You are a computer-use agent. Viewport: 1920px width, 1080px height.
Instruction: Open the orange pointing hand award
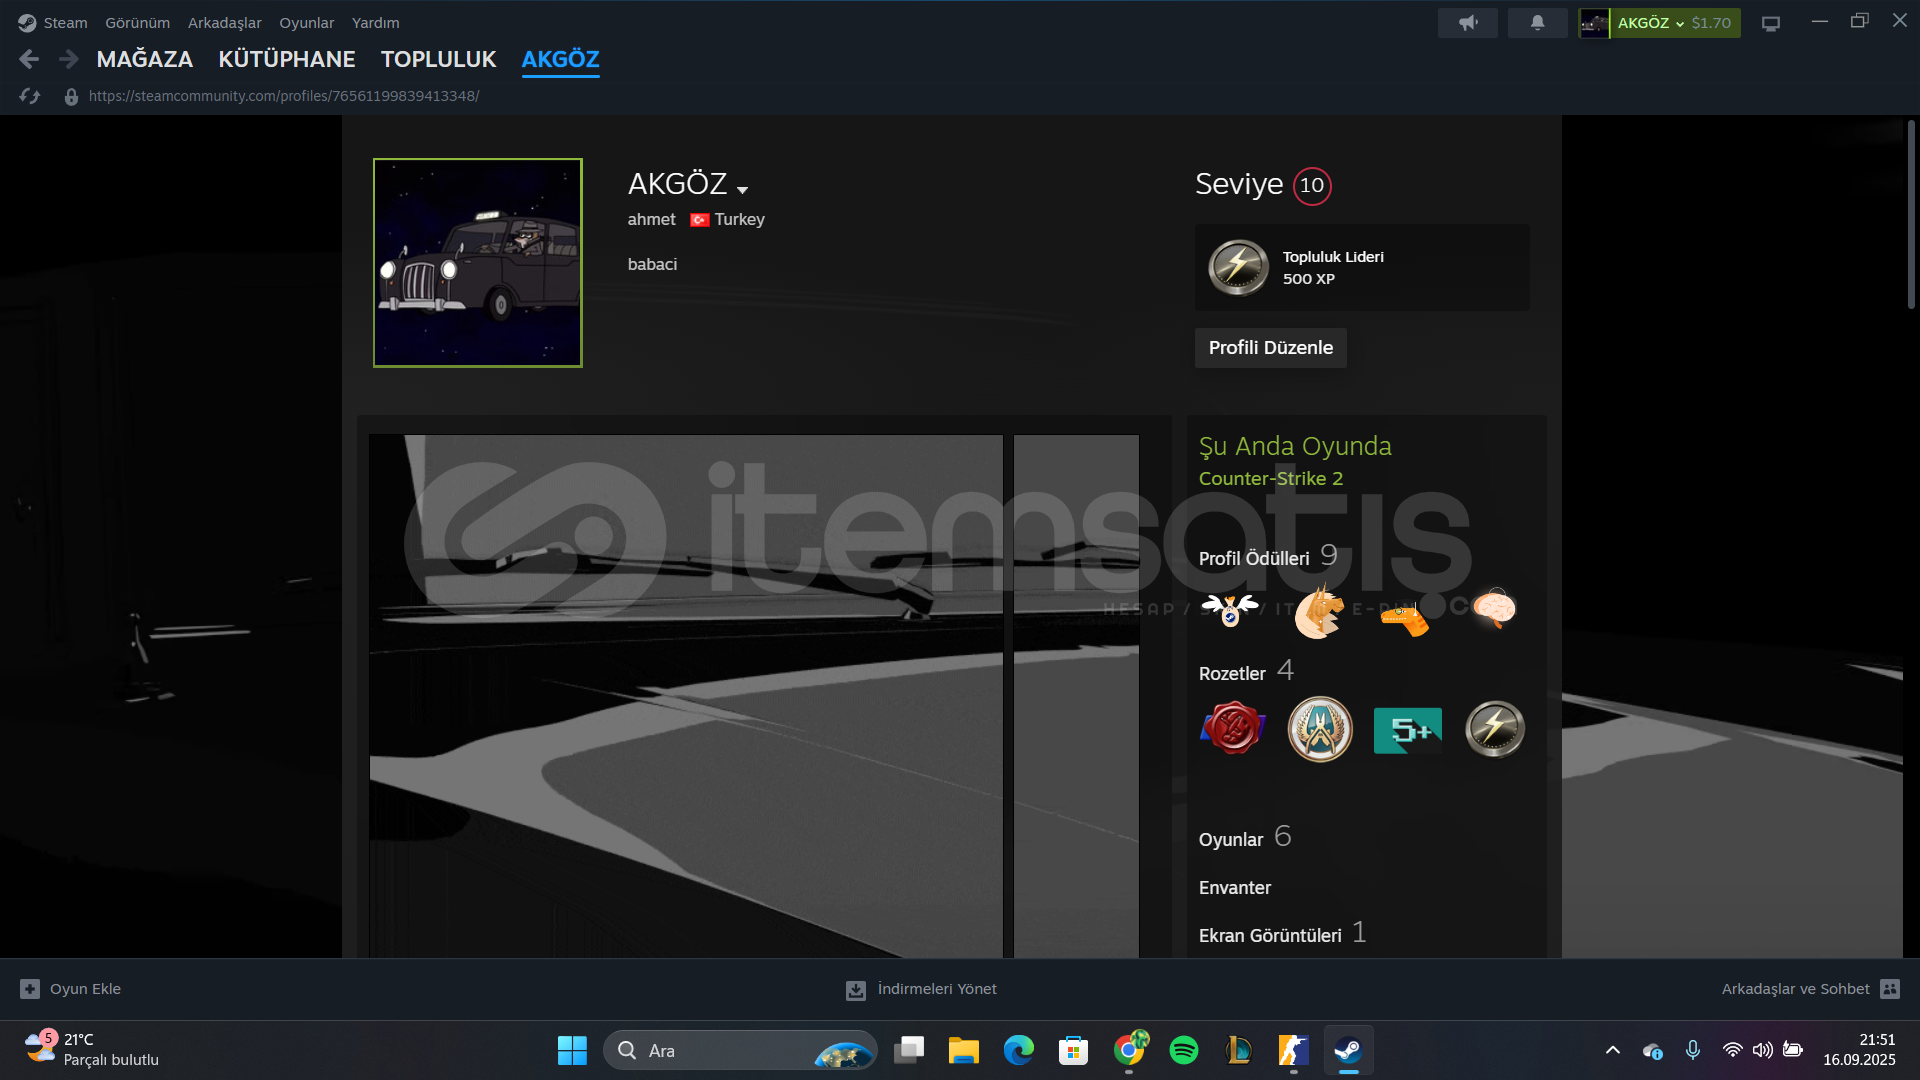pos(1405,619)
